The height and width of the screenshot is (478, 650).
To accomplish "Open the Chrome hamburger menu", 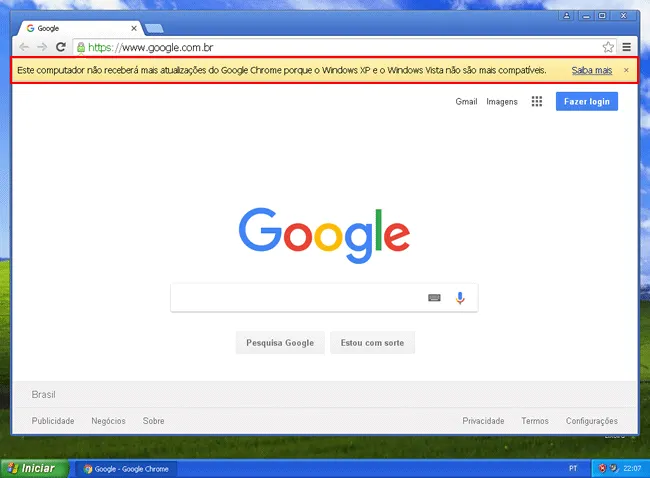I will (626, 47).
